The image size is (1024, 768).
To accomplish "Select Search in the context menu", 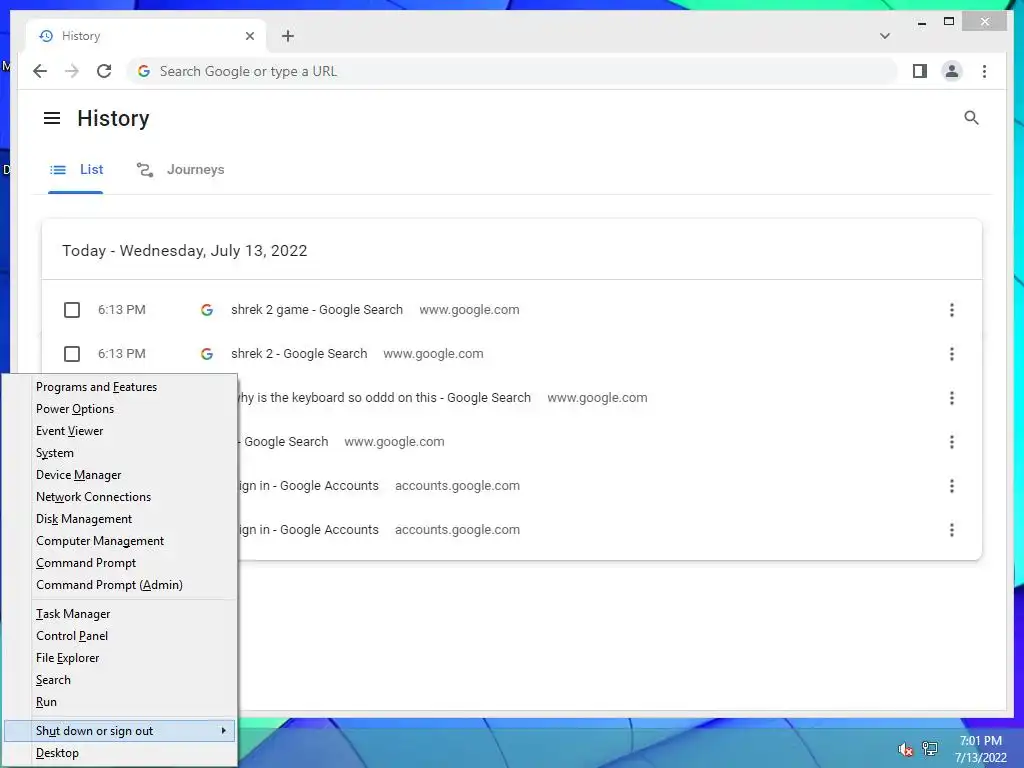I will click(120, 680).
